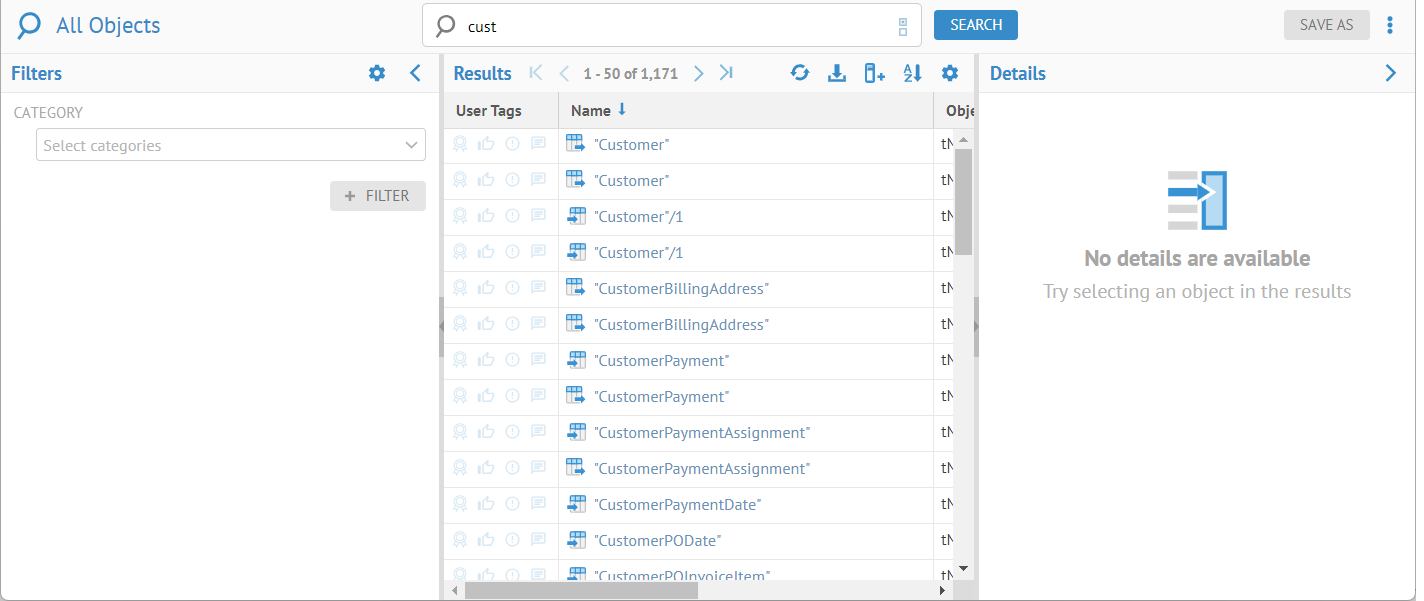The width and height of the screenshot is (1424, 601).
Task: Collapse the Filters panel
Action: 417,73
